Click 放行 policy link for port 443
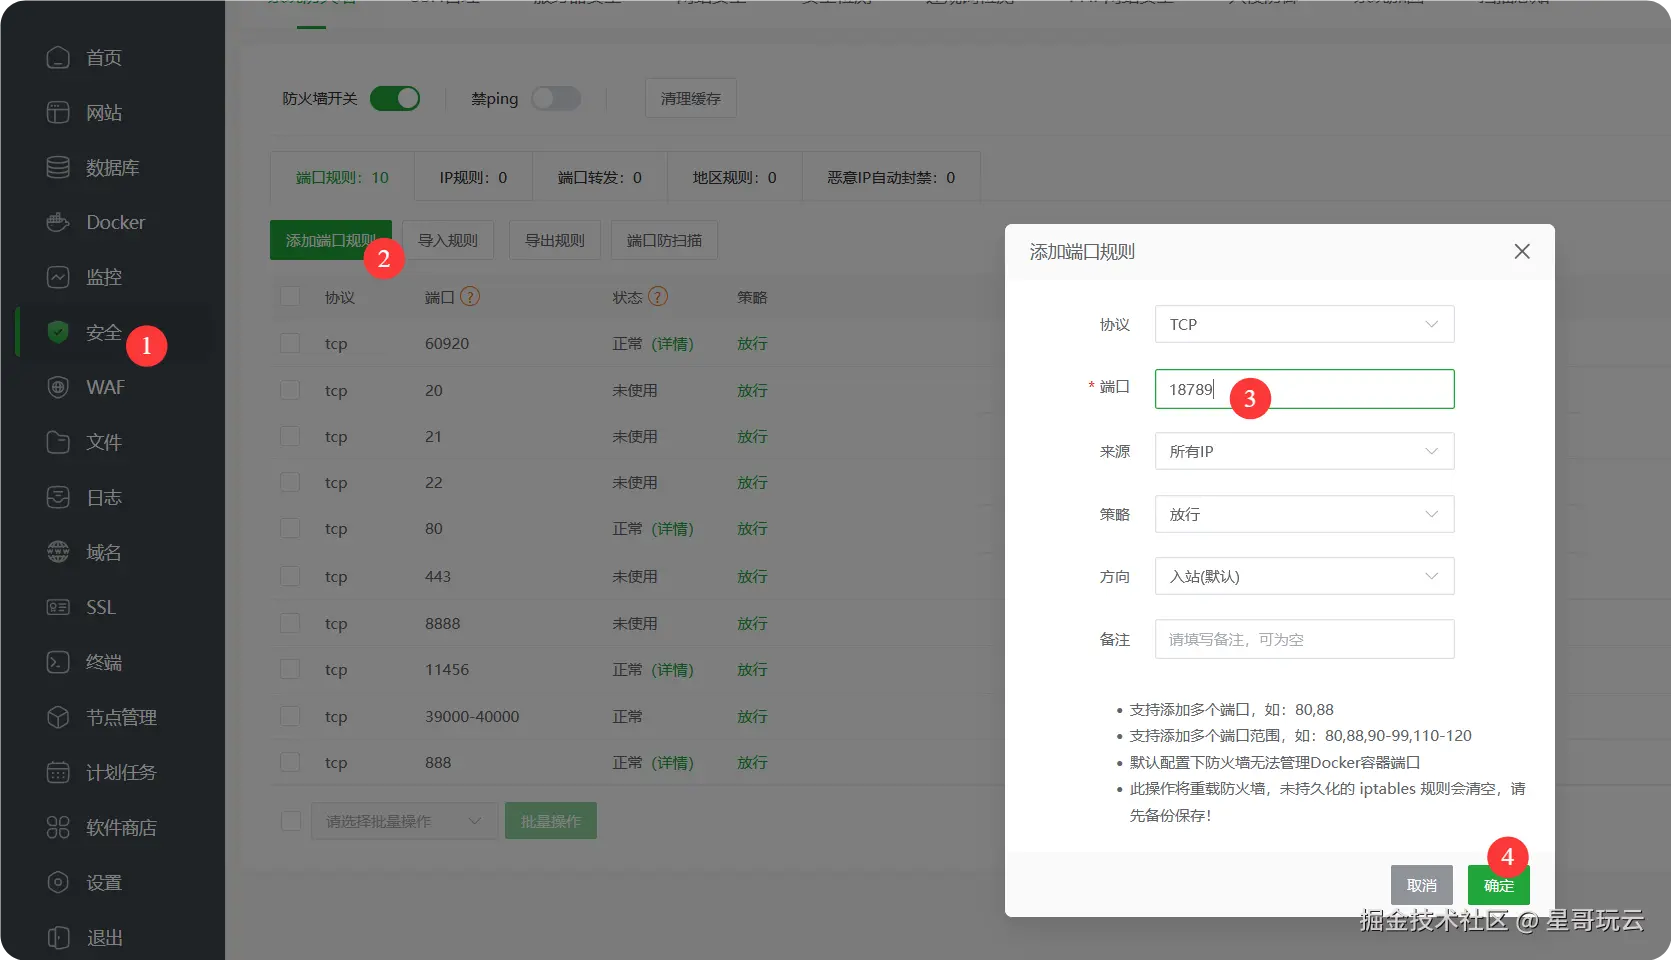1671x960 pixels. (x=752, y=576)
